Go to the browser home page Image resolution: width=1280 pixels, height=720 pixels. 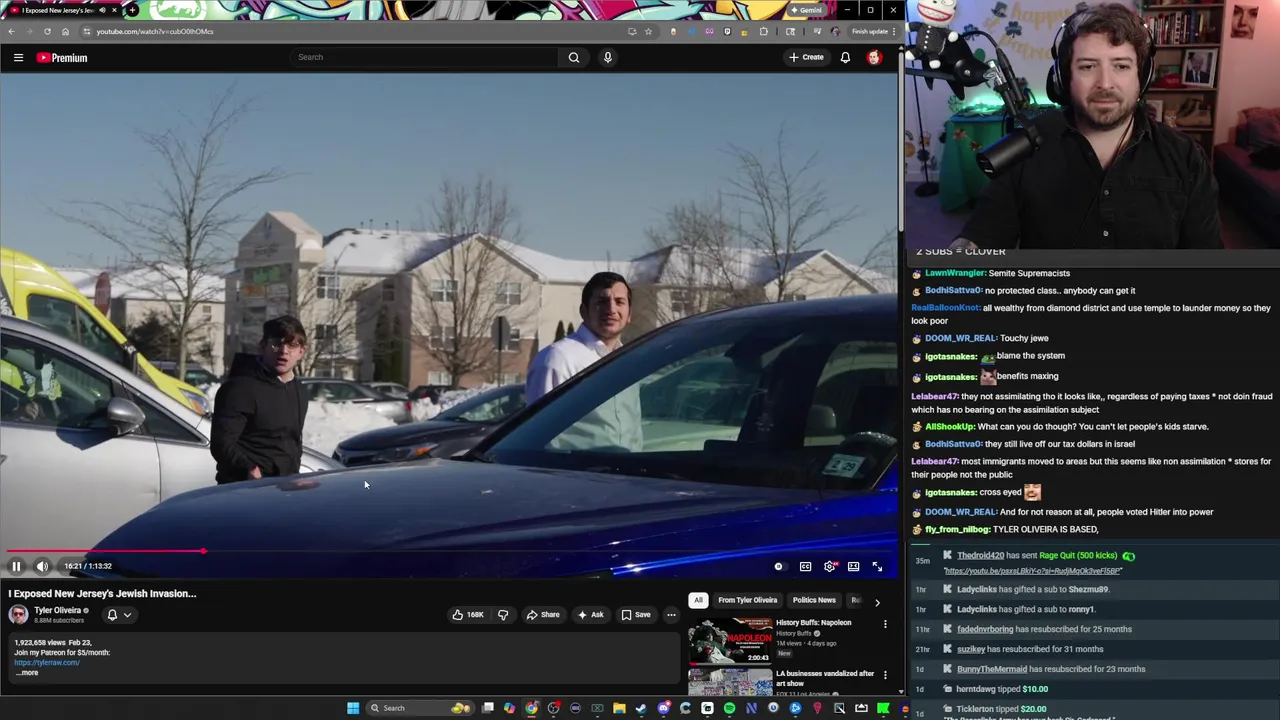point(65,31)
